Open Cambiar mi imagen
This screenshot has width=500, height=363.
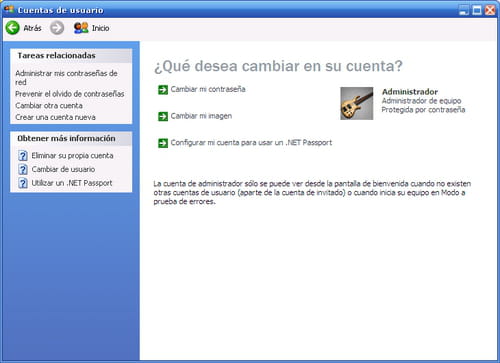coord(201,116)
